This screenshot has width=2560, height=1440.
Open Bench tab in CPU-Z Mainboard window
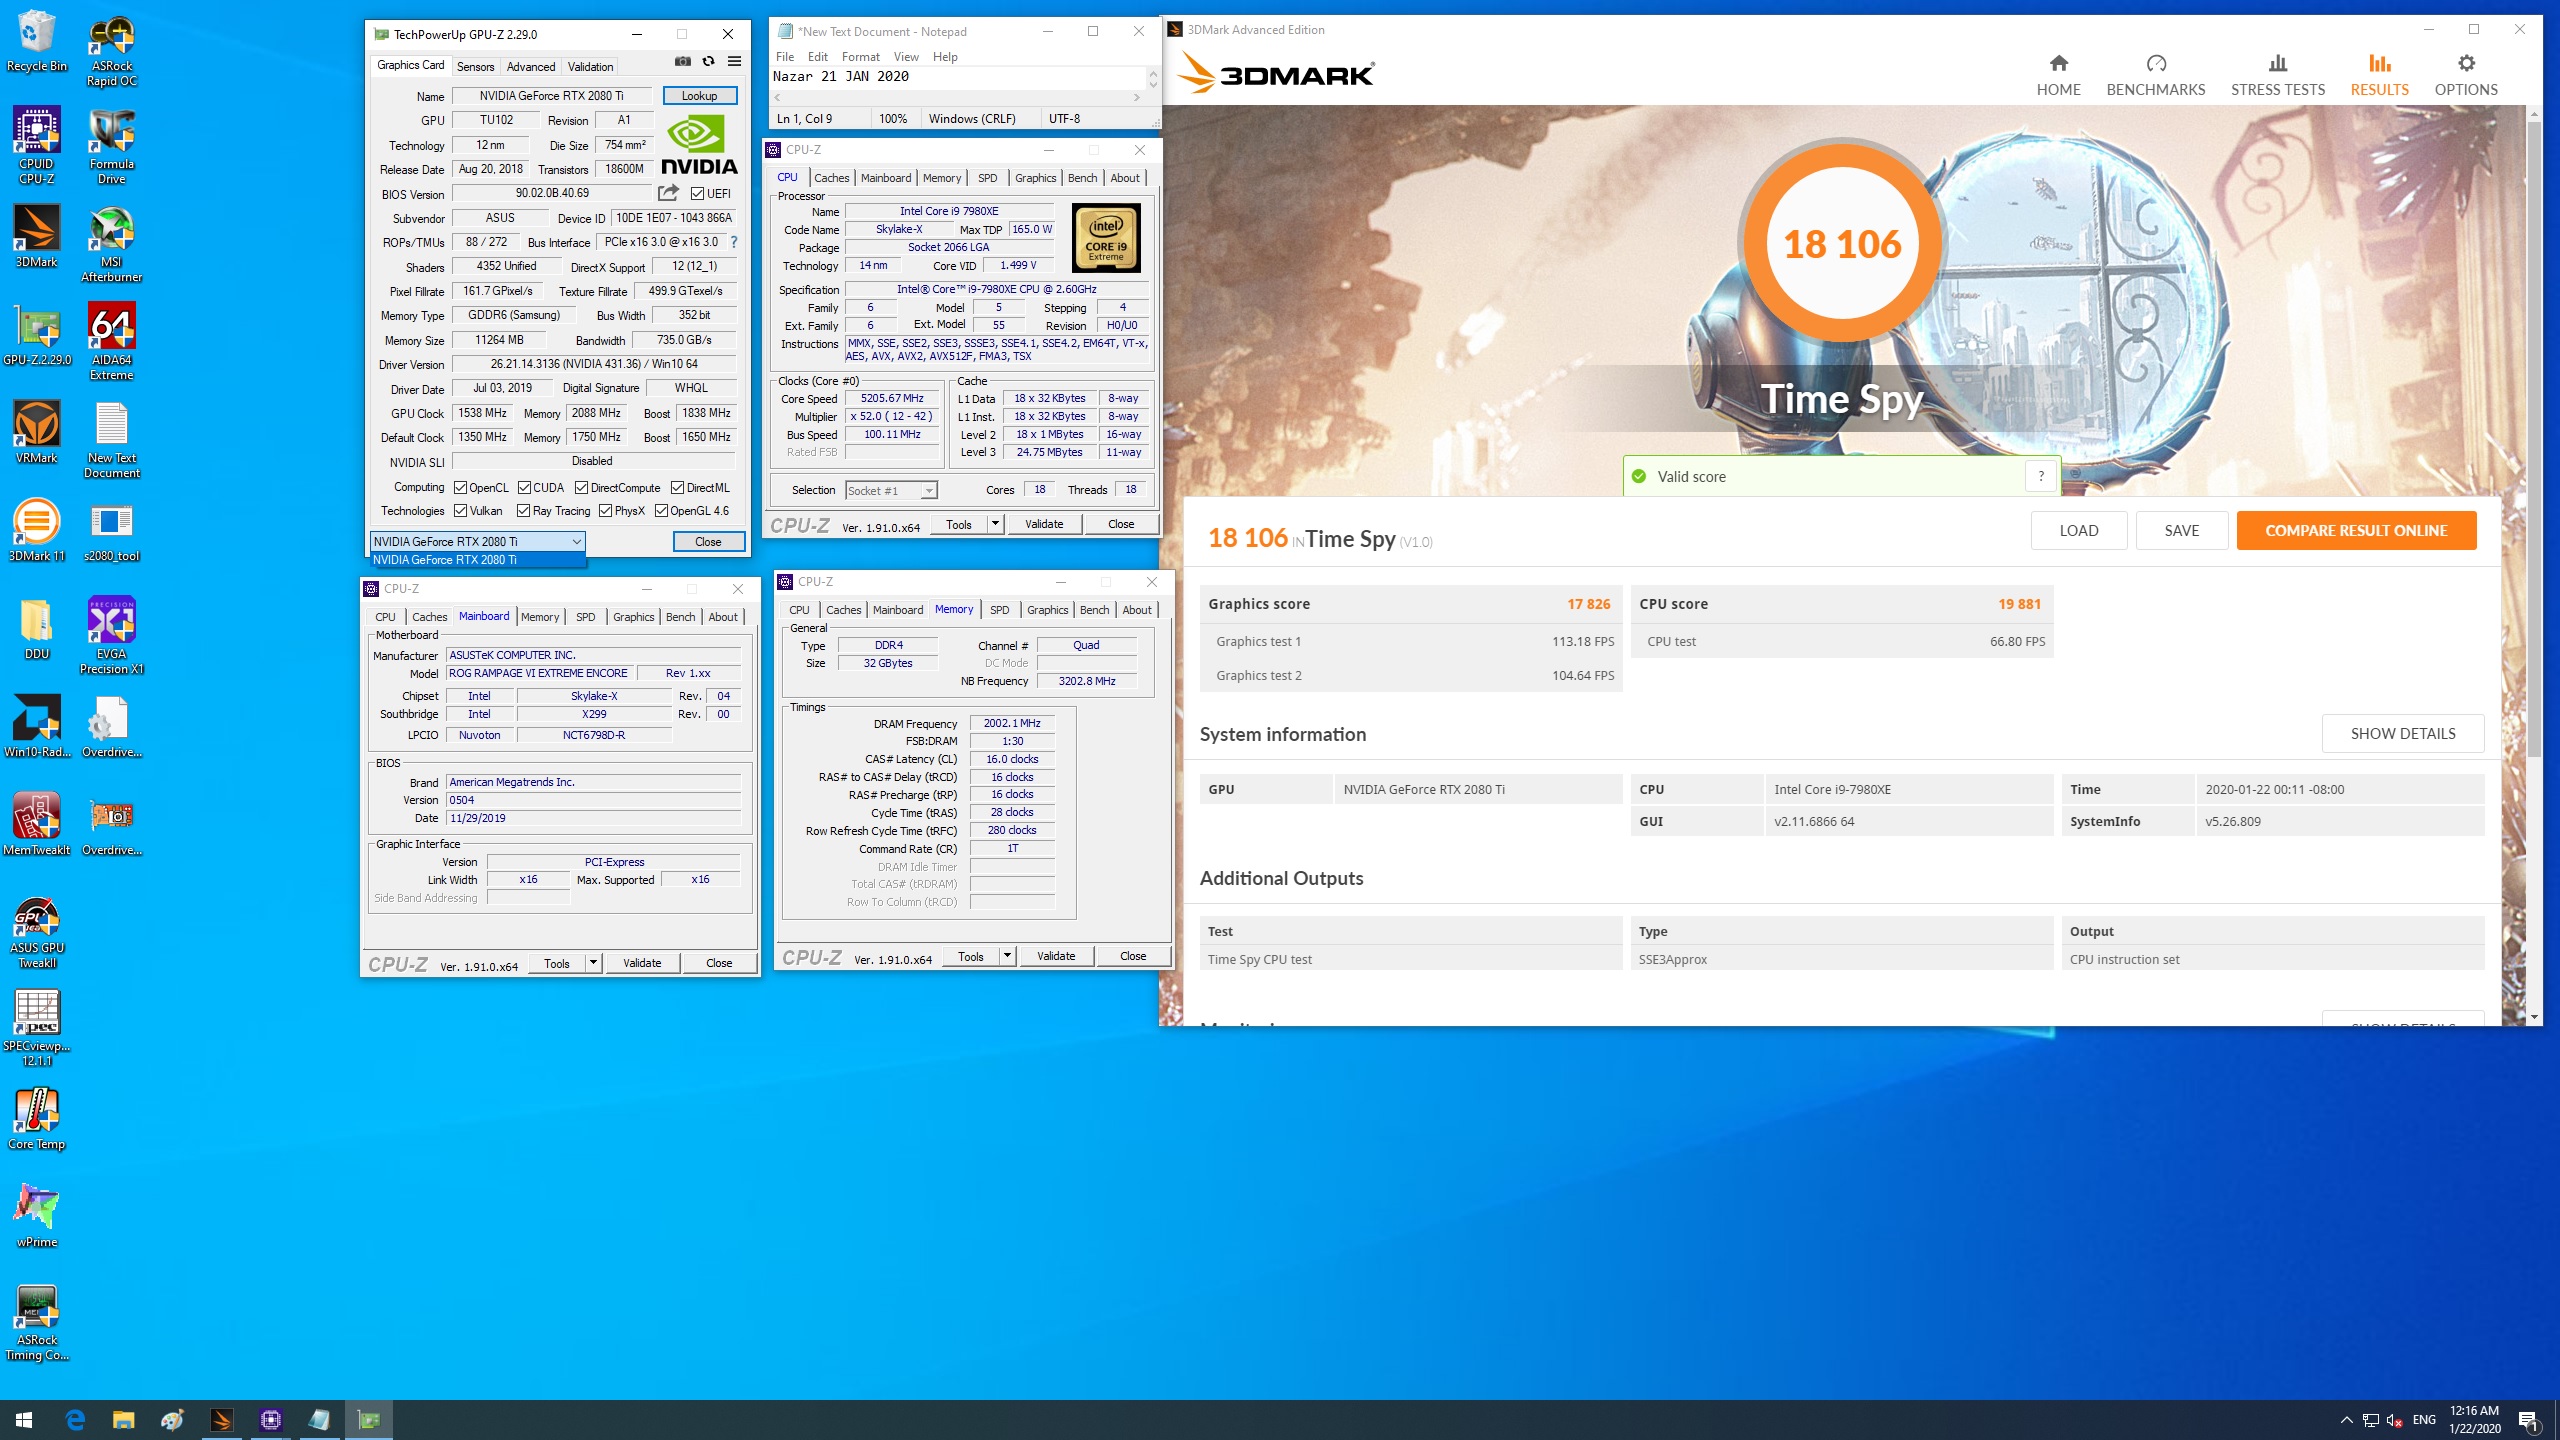click(x=680, y=617)
